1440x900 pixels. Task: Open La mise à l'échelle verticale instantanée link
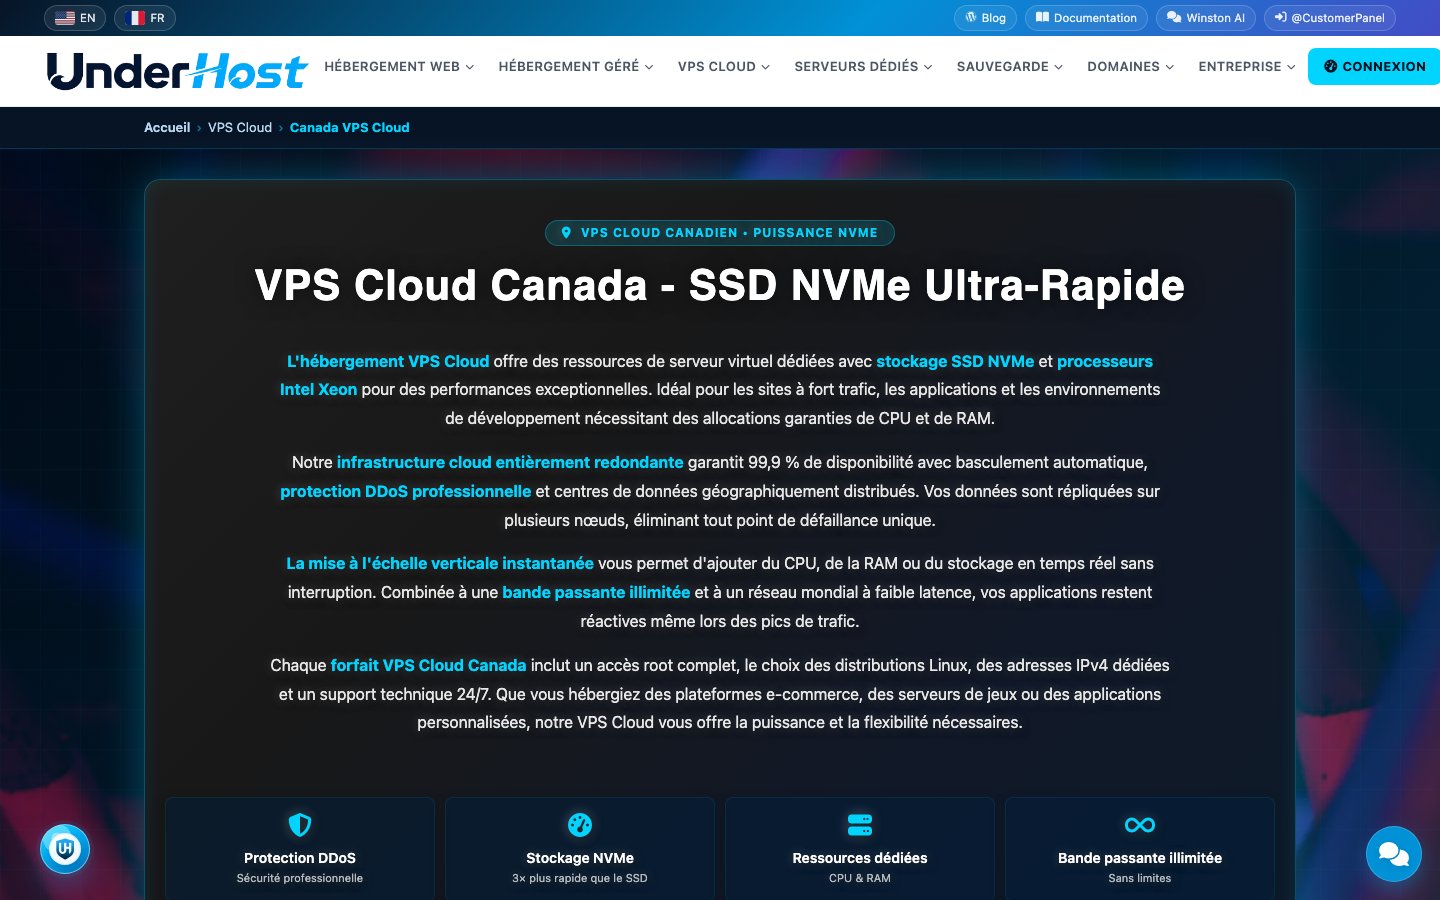[x=440, y=564]
